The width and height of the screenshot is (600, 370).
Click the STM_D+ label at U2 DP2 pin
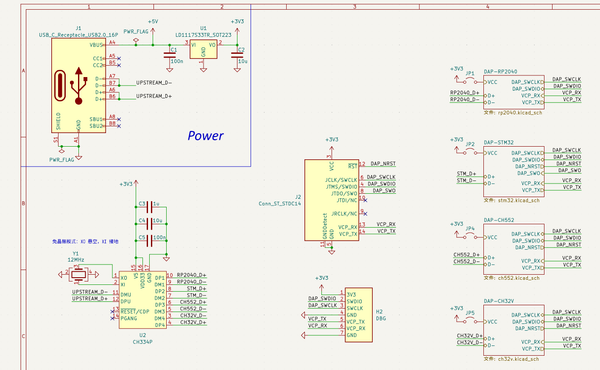pyautogui.click(x=196, y=289)
